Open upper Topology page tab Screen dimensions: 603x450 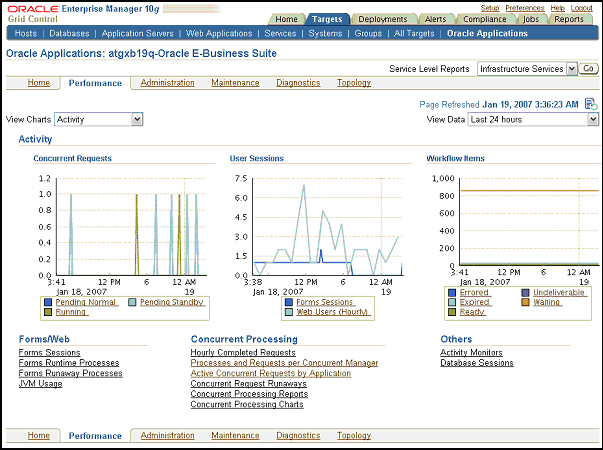tap(354, 83)
